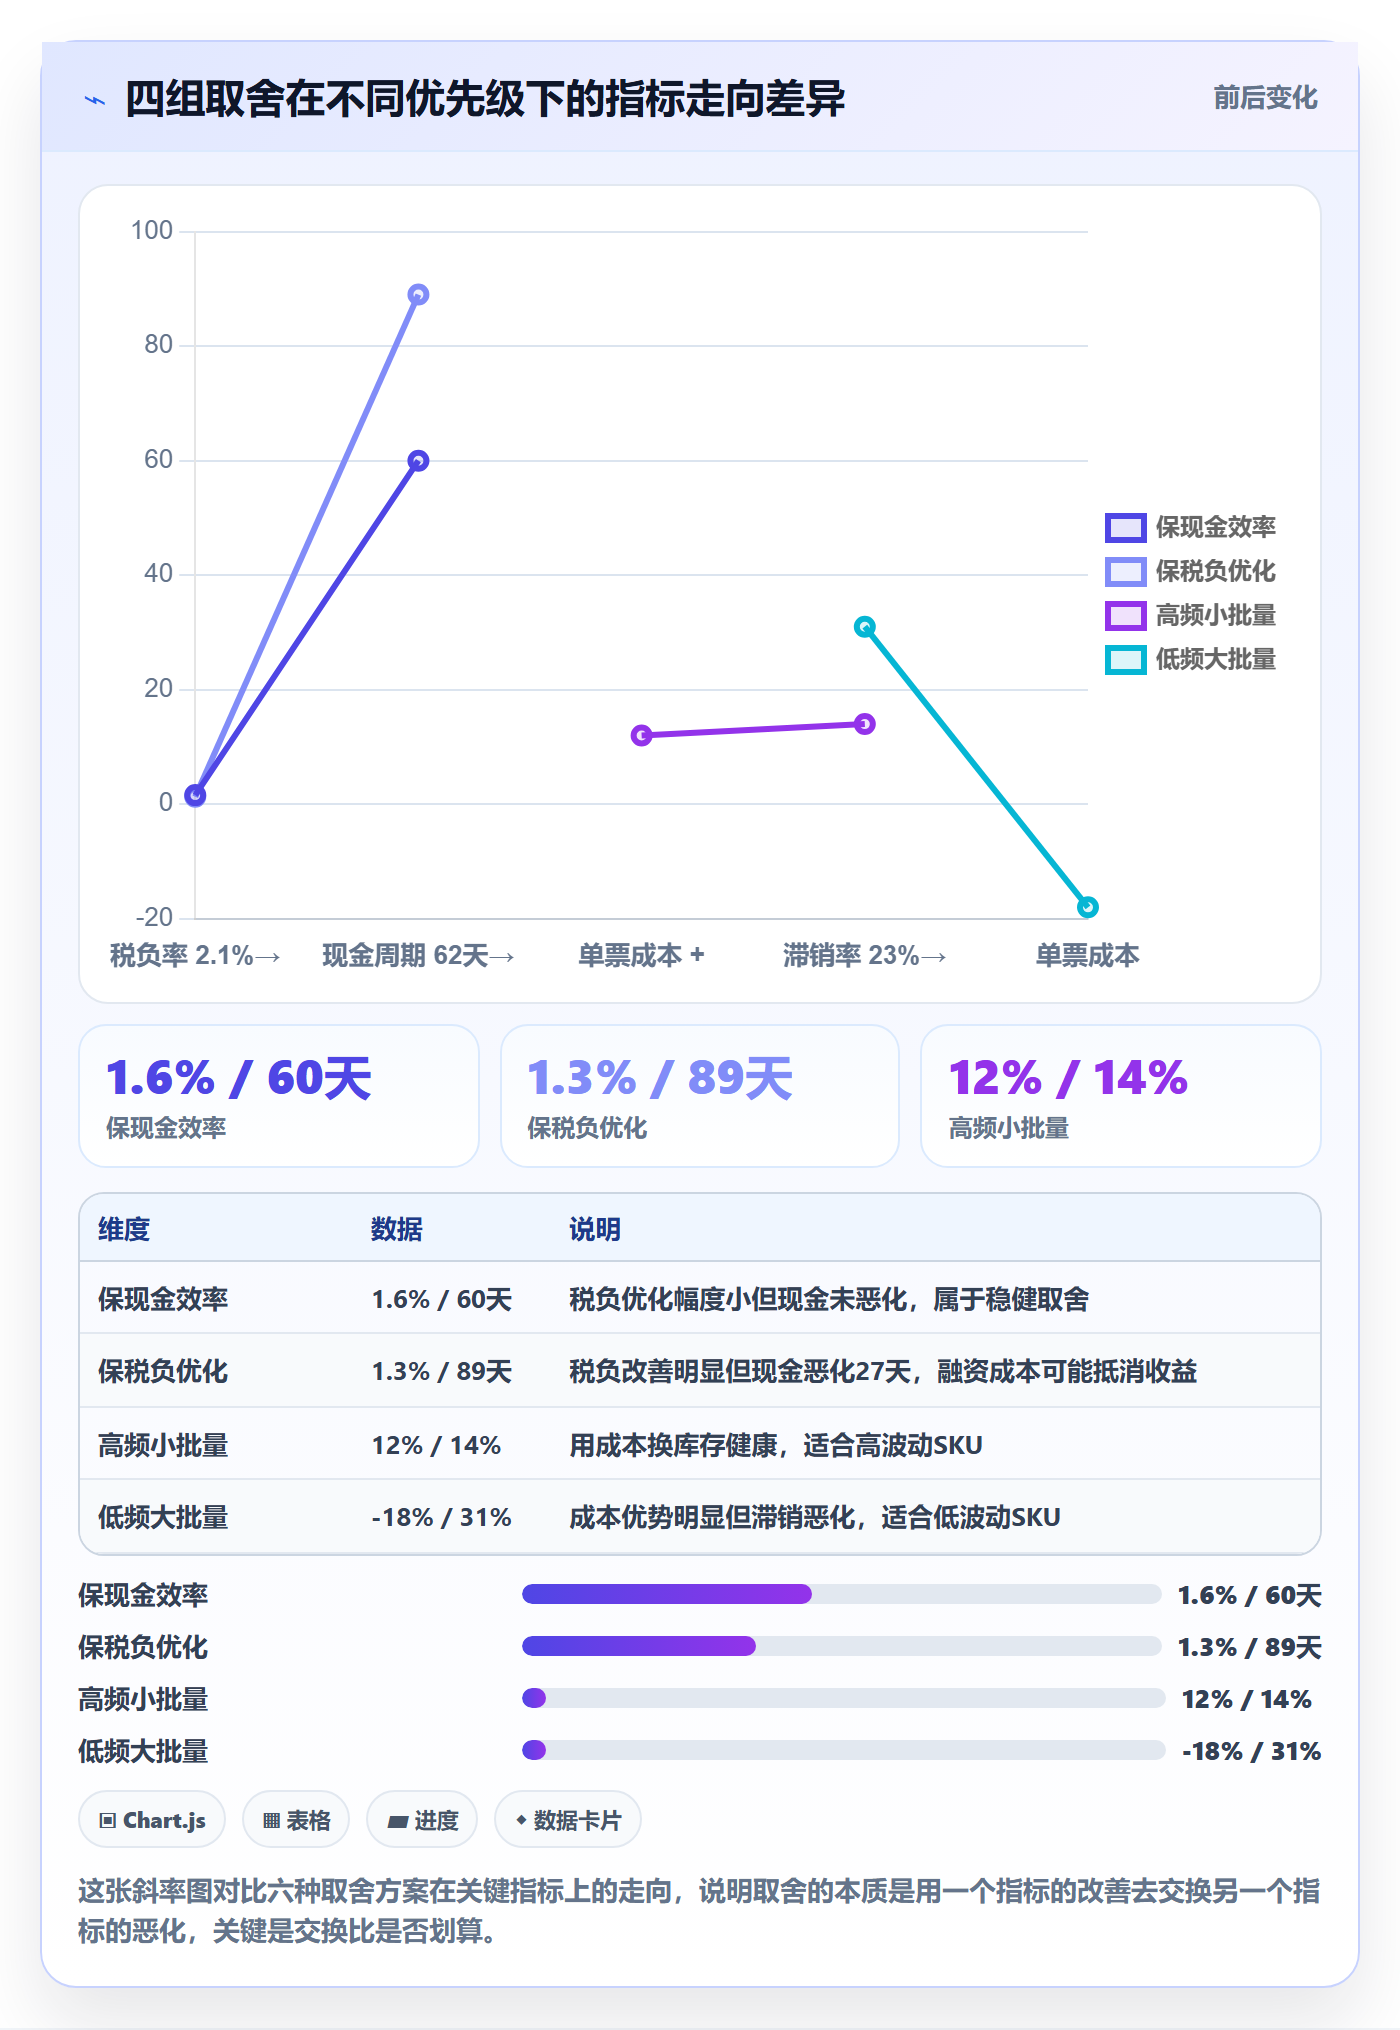1400x2030 pixels.
Task: Click the 高频小批量 progress bar
Action: (843, 1698)
